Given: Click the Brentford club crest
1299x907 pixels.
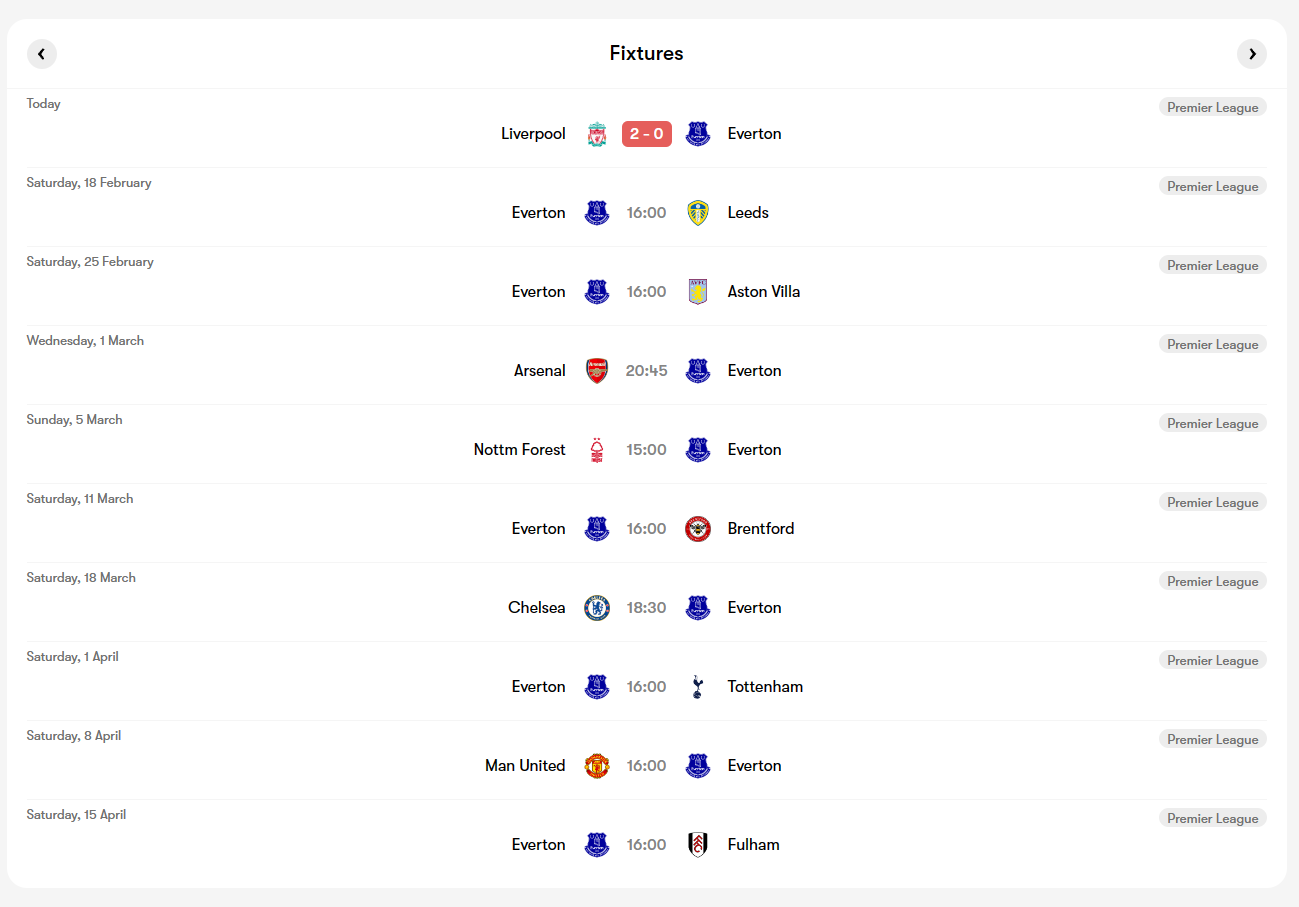Looking at the screenshot, I should click(x=698, y=529).
